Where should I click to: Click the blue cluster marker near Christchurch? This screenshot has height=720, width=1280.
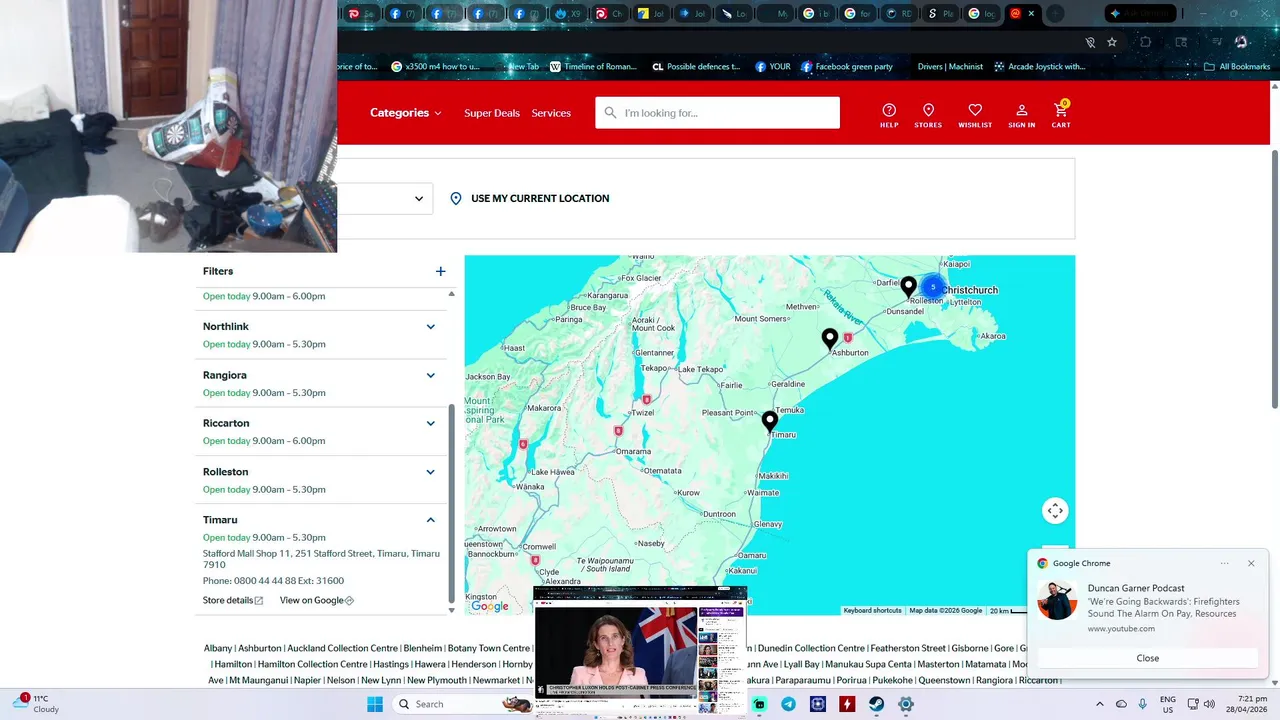tap(933, 287)
